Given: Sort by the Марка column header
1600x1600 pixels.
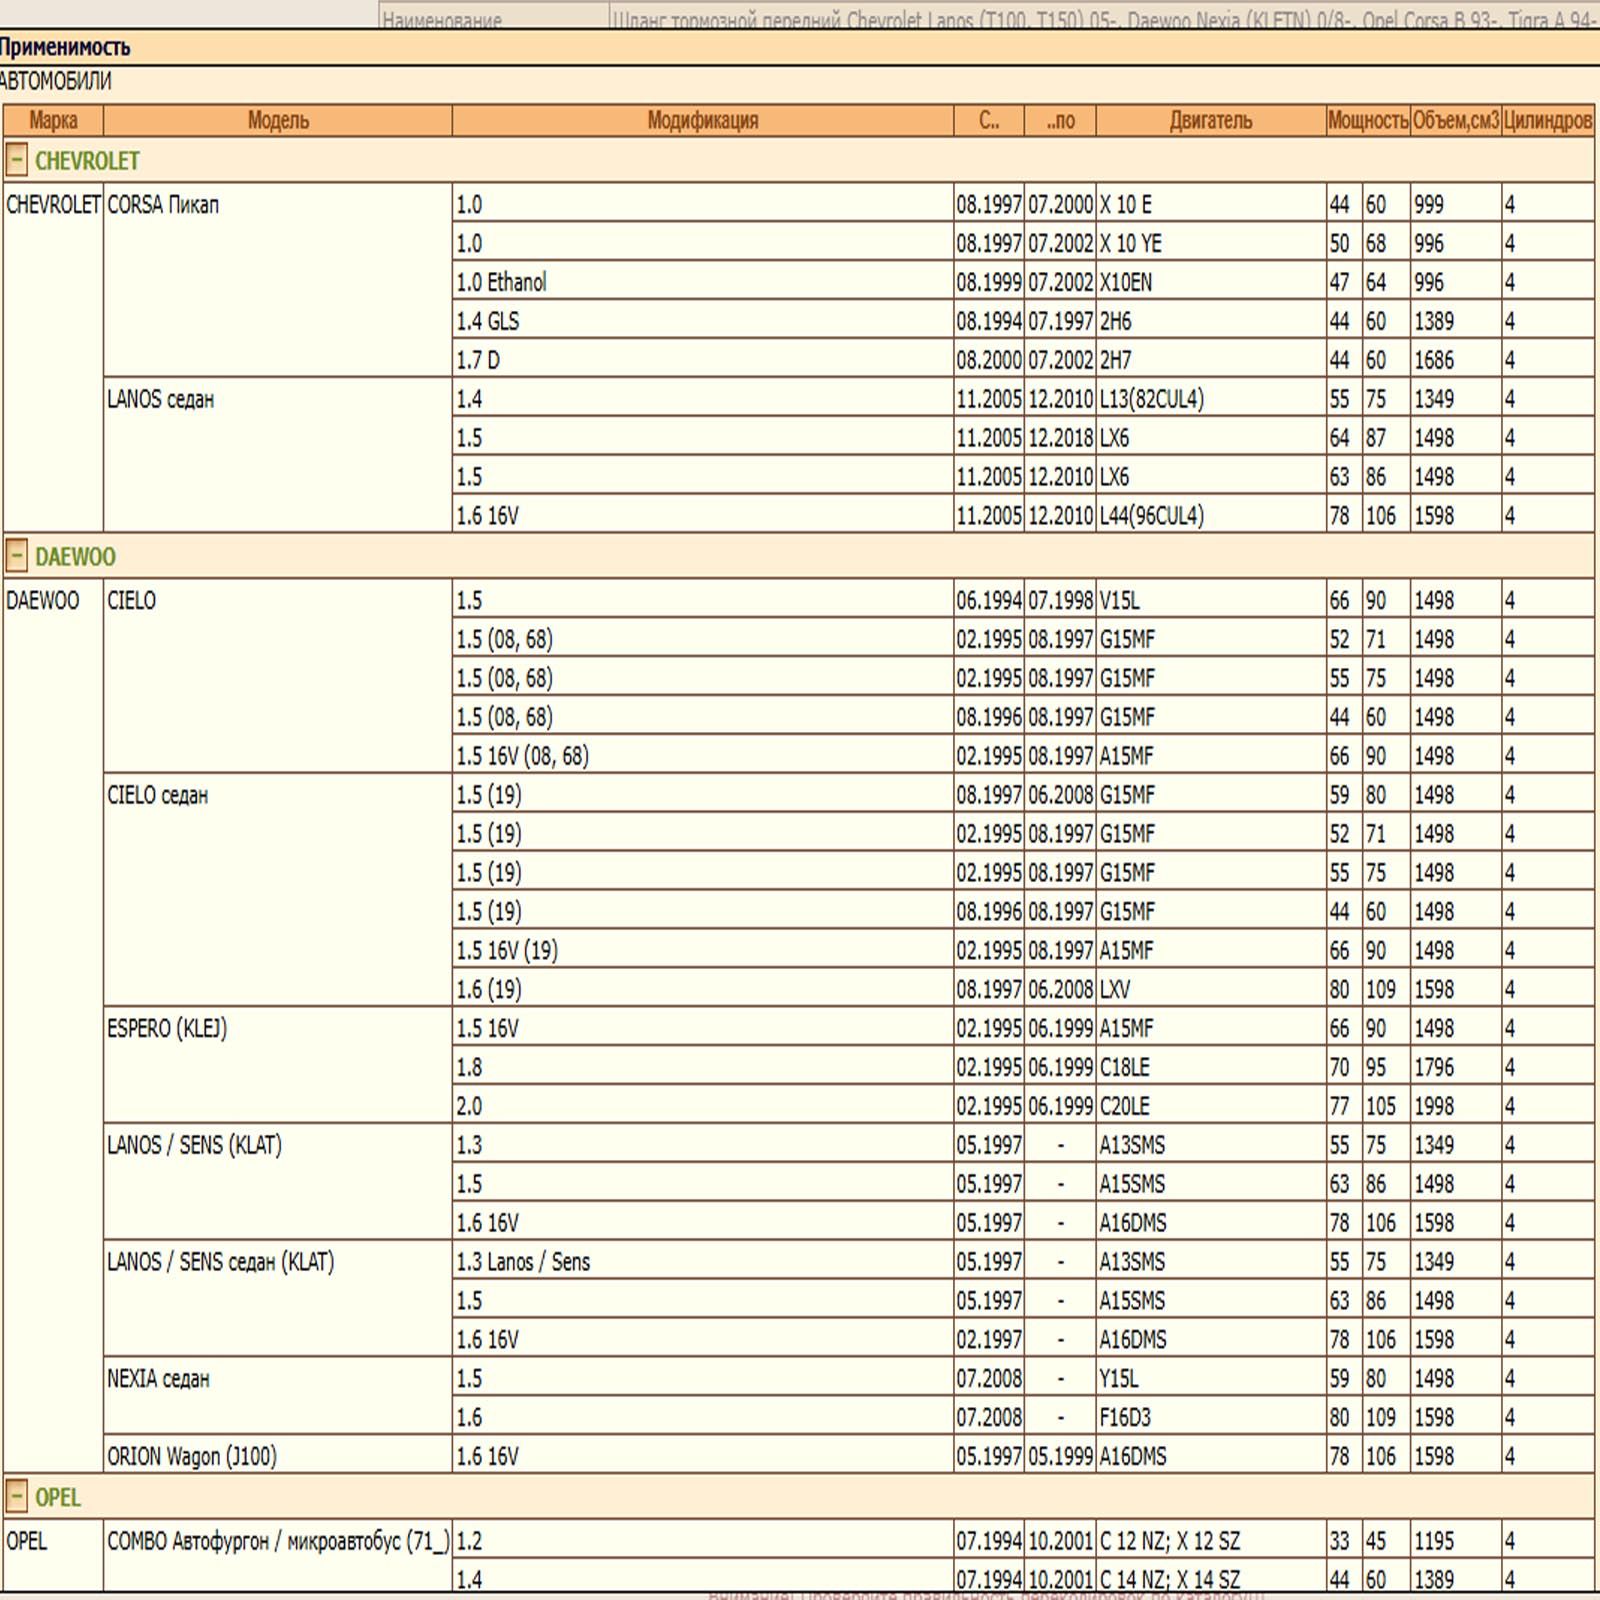Looking at the screenshot, I should (53, 121).
